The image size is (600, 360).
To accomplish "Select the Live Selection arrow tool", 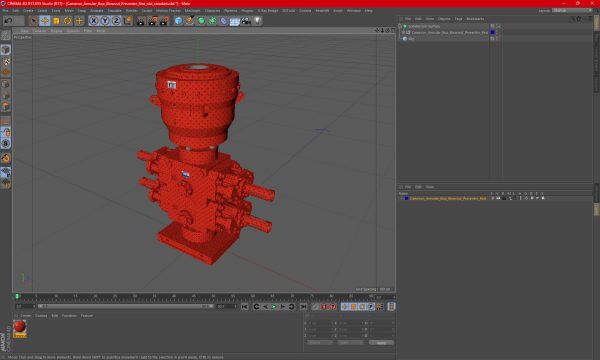I will pos(34,21).
